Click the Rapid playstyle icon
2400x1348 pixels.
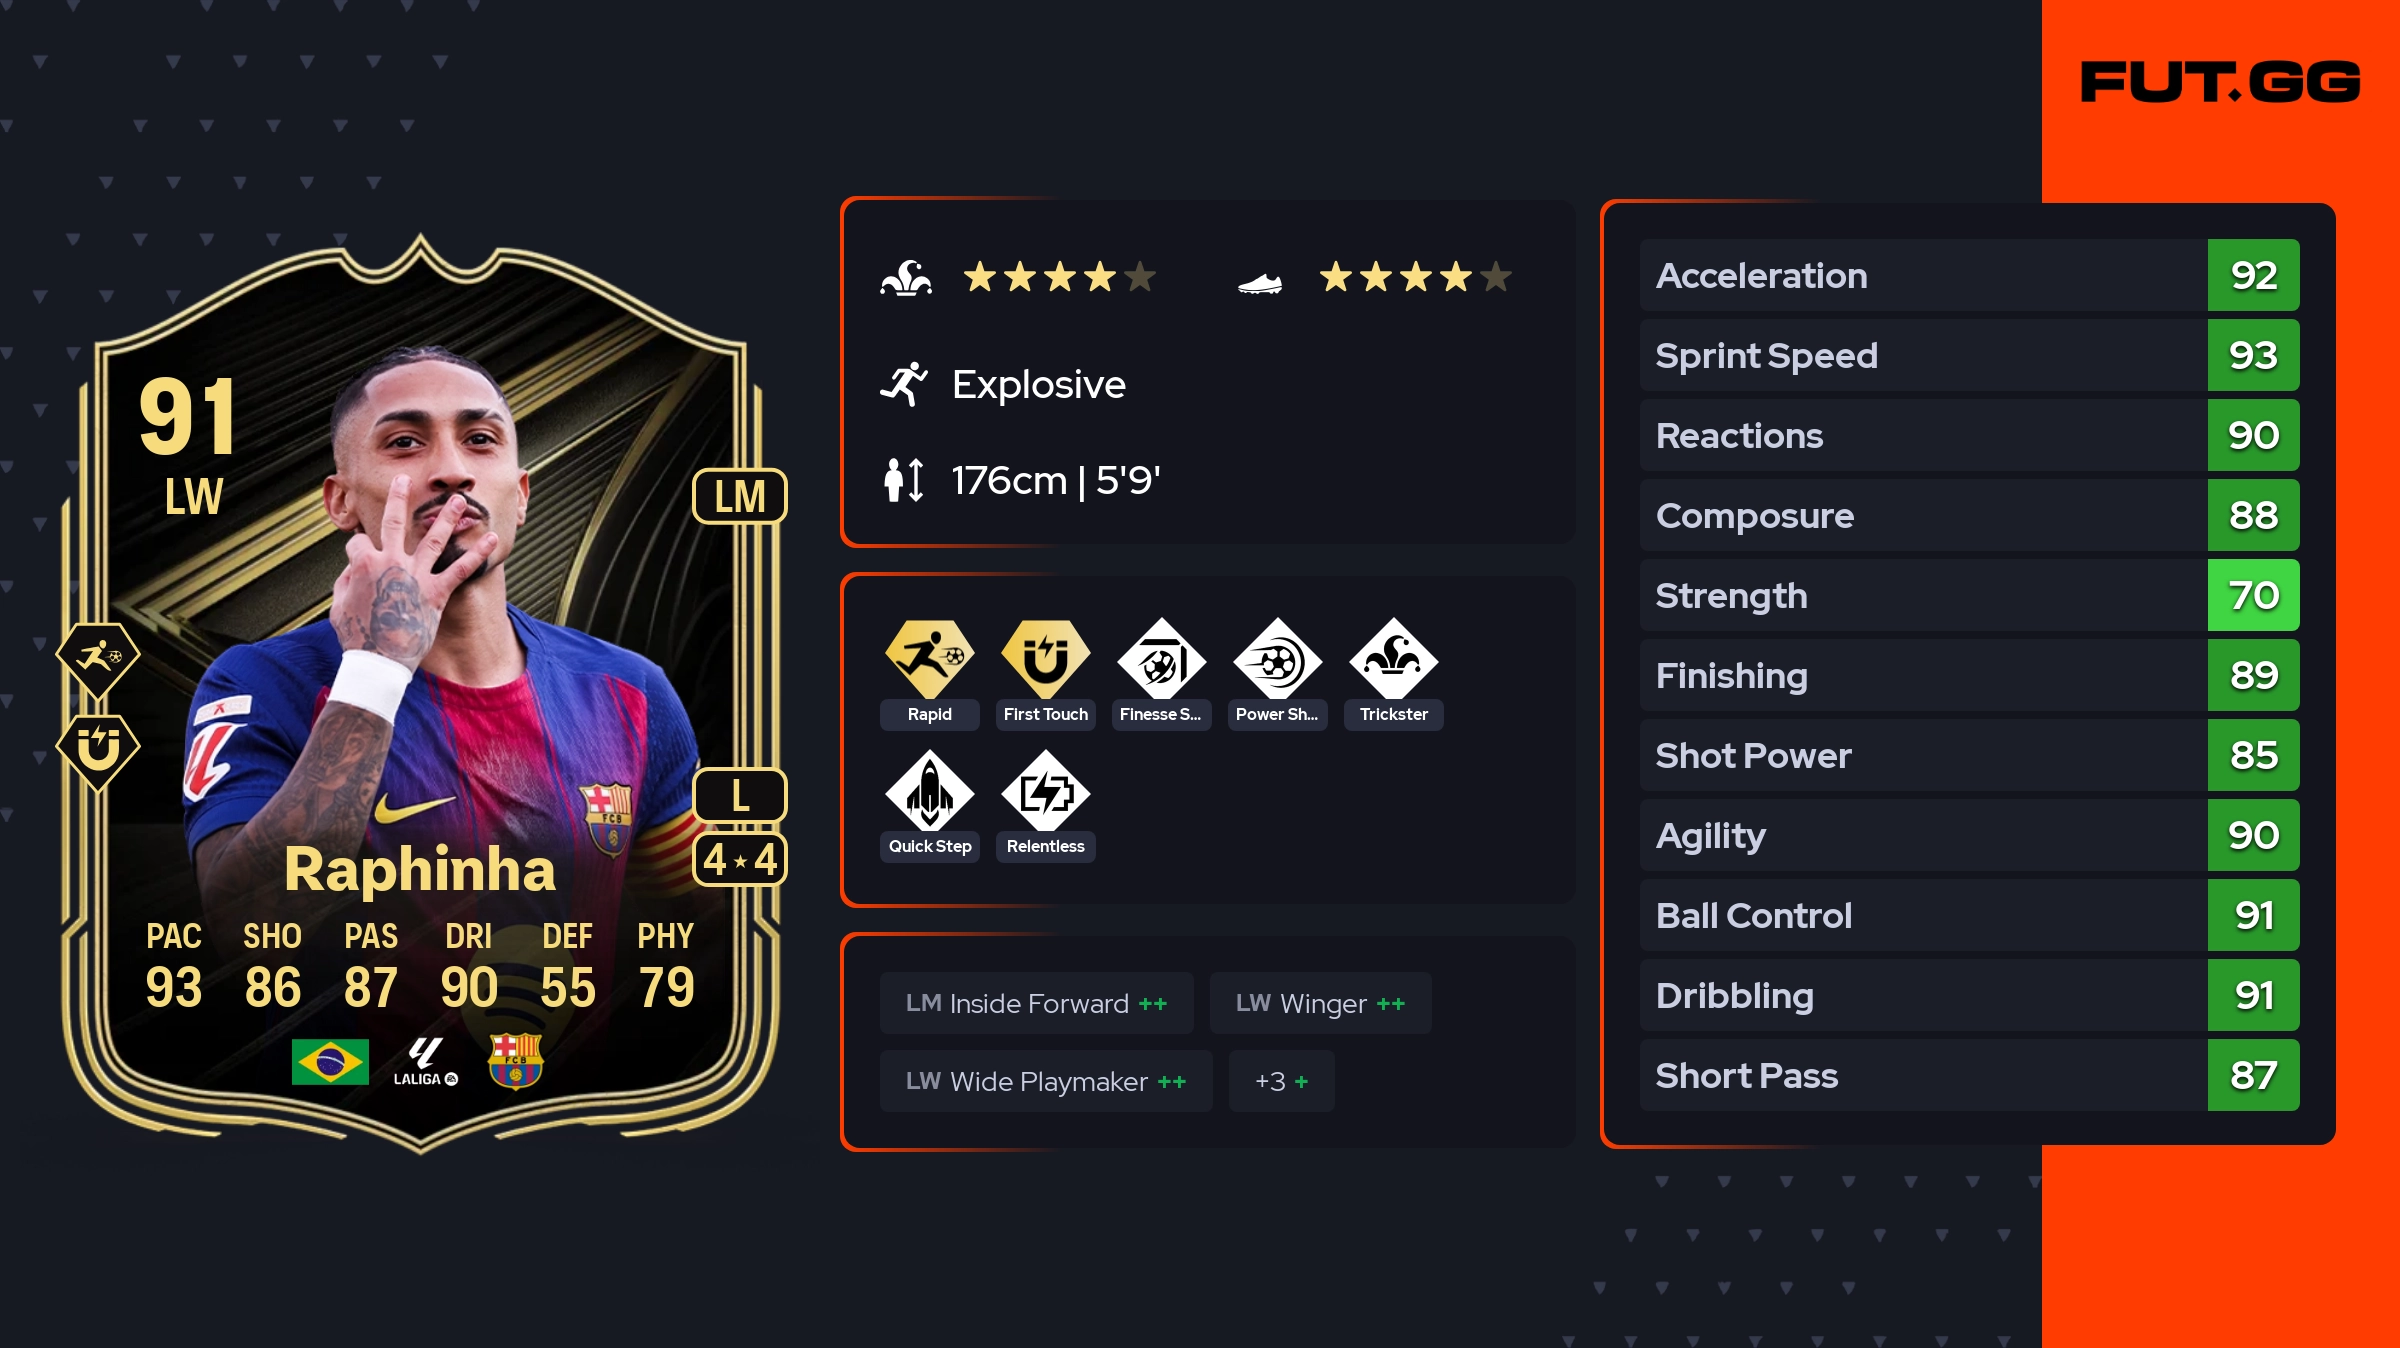[929, 658]
